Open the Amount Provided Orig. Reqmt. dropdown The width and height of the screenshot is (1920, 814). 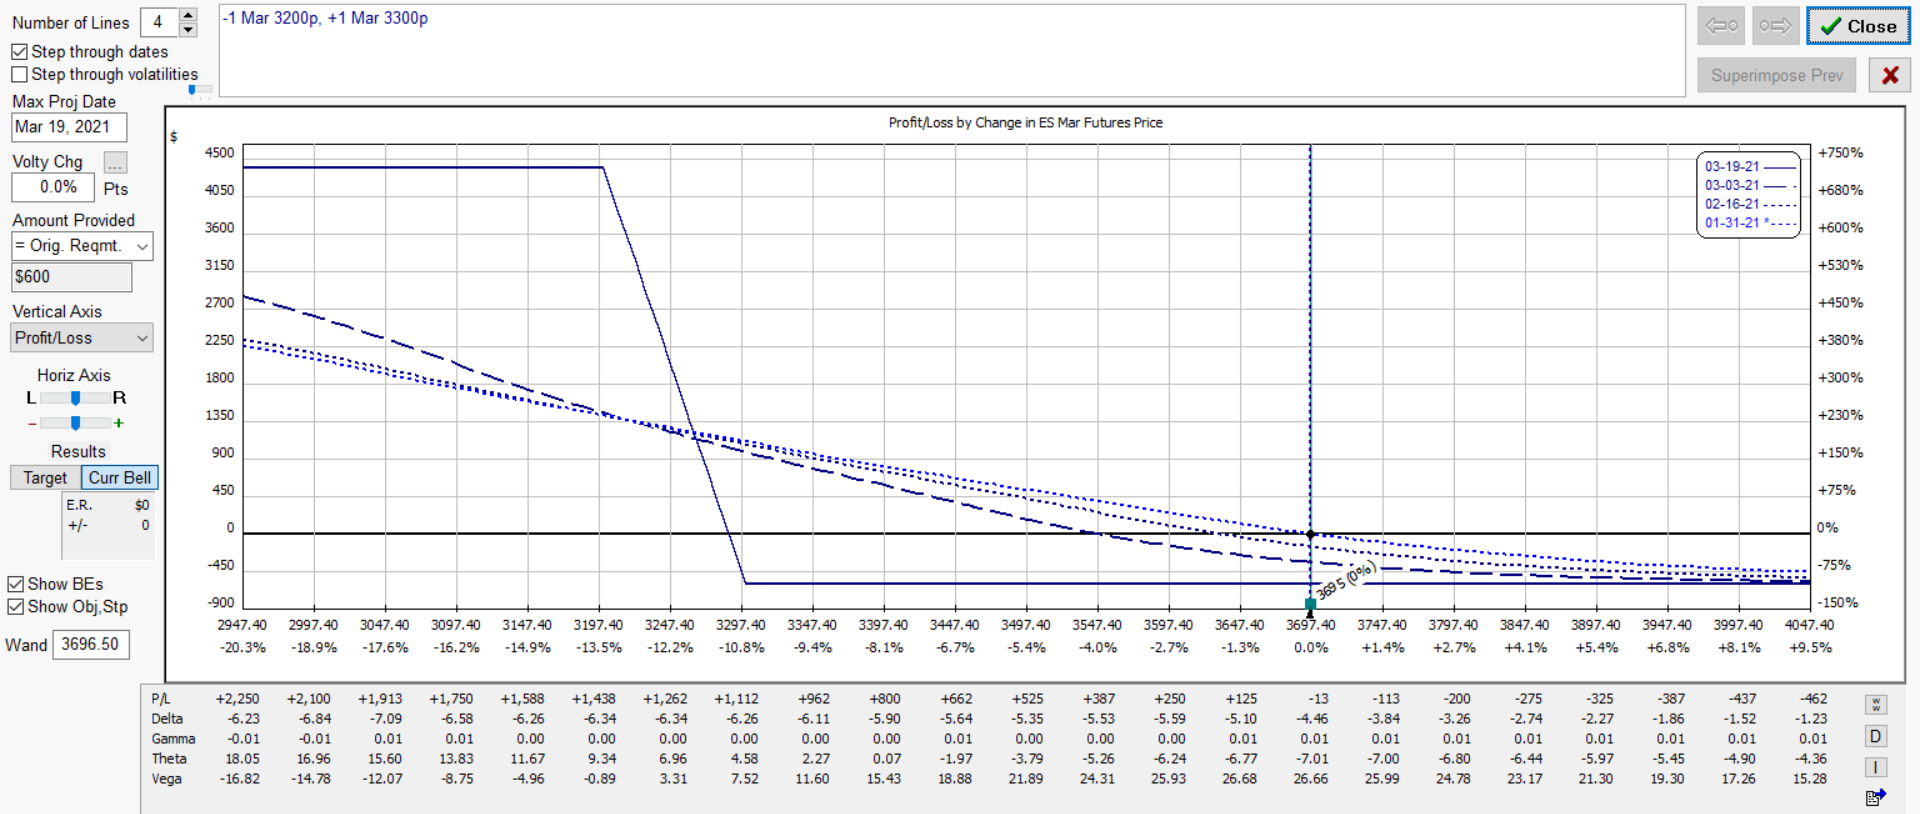[x=82, y=246]
